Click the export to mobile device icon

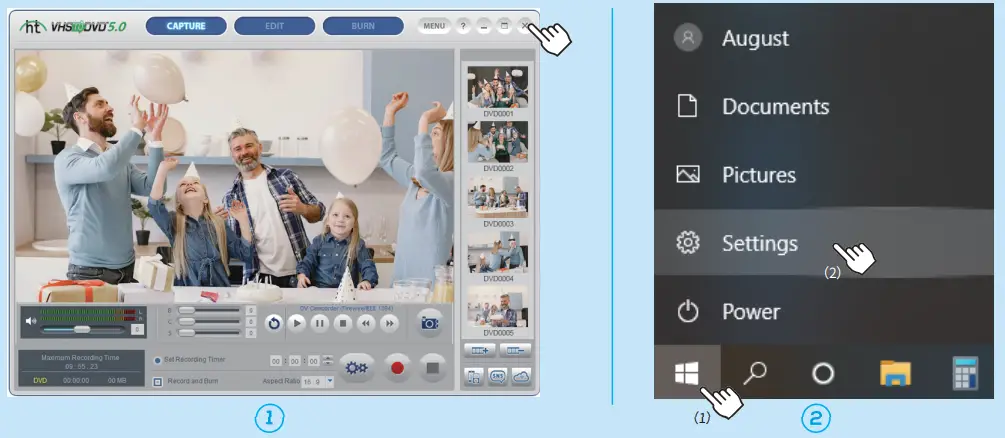[474, 377]
